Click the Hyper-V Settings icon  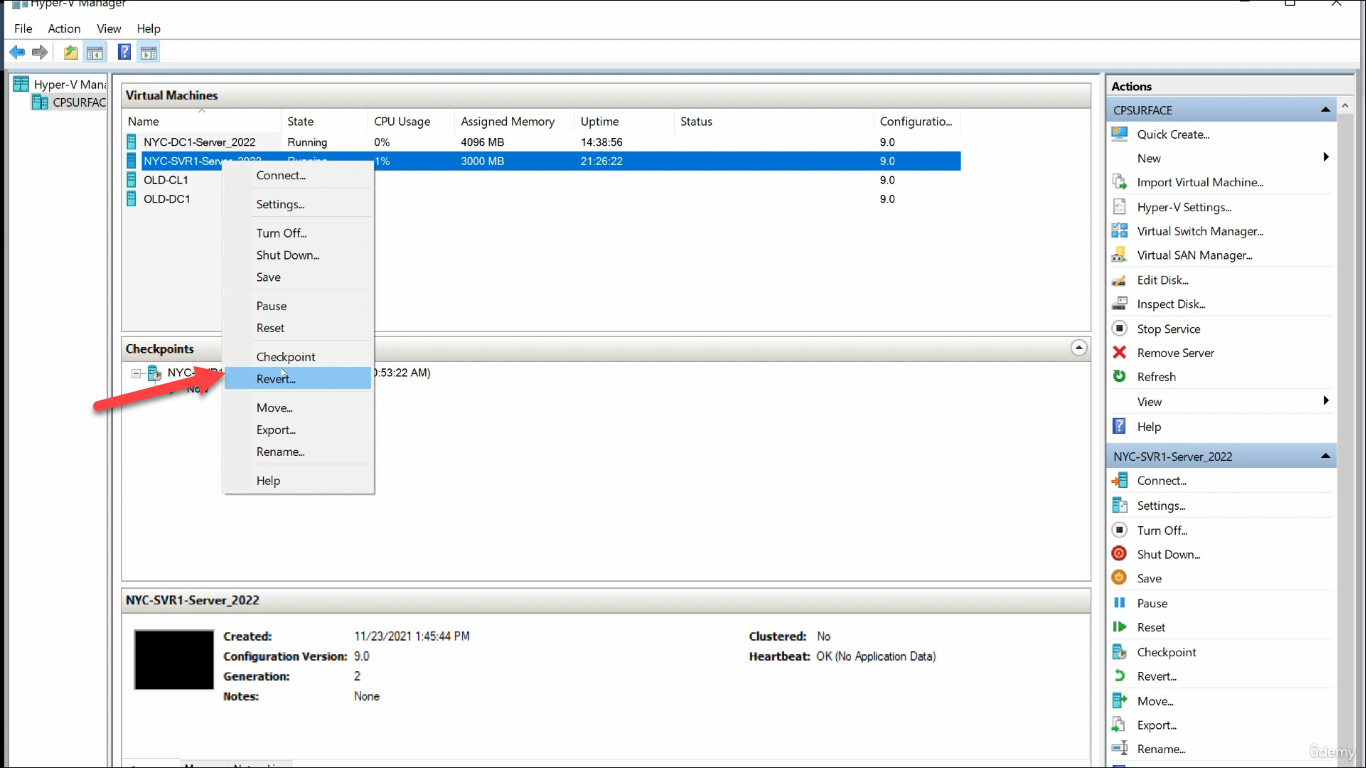[1119, 207]
